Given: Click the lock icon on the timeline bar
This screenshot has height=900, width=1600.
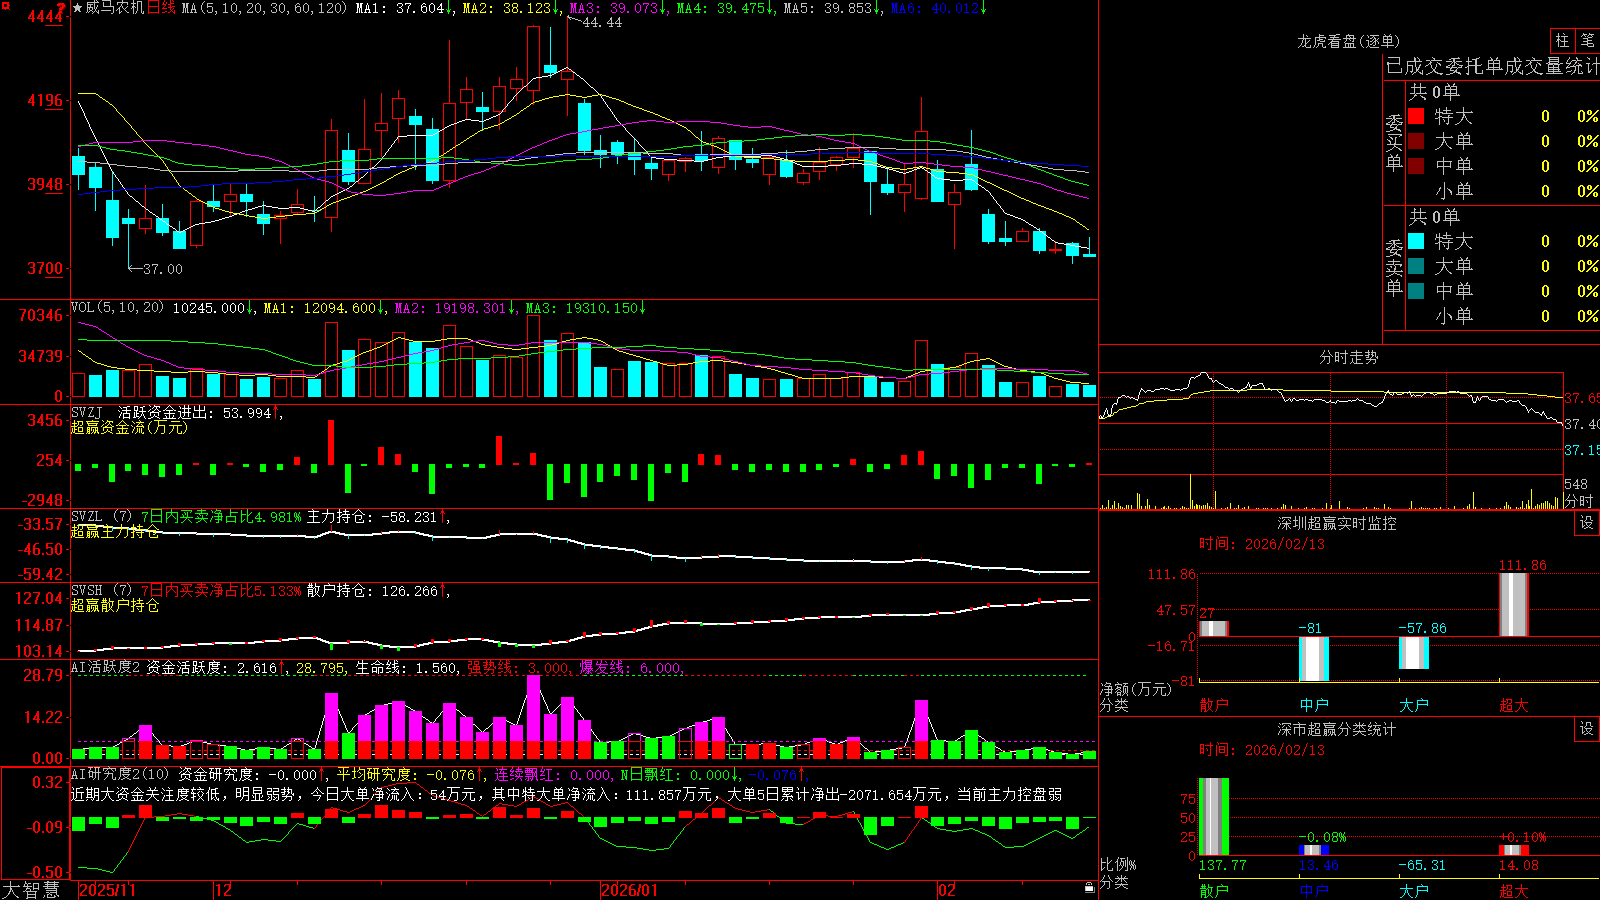Looking at the screenshot, I should tap(1089, 888).
